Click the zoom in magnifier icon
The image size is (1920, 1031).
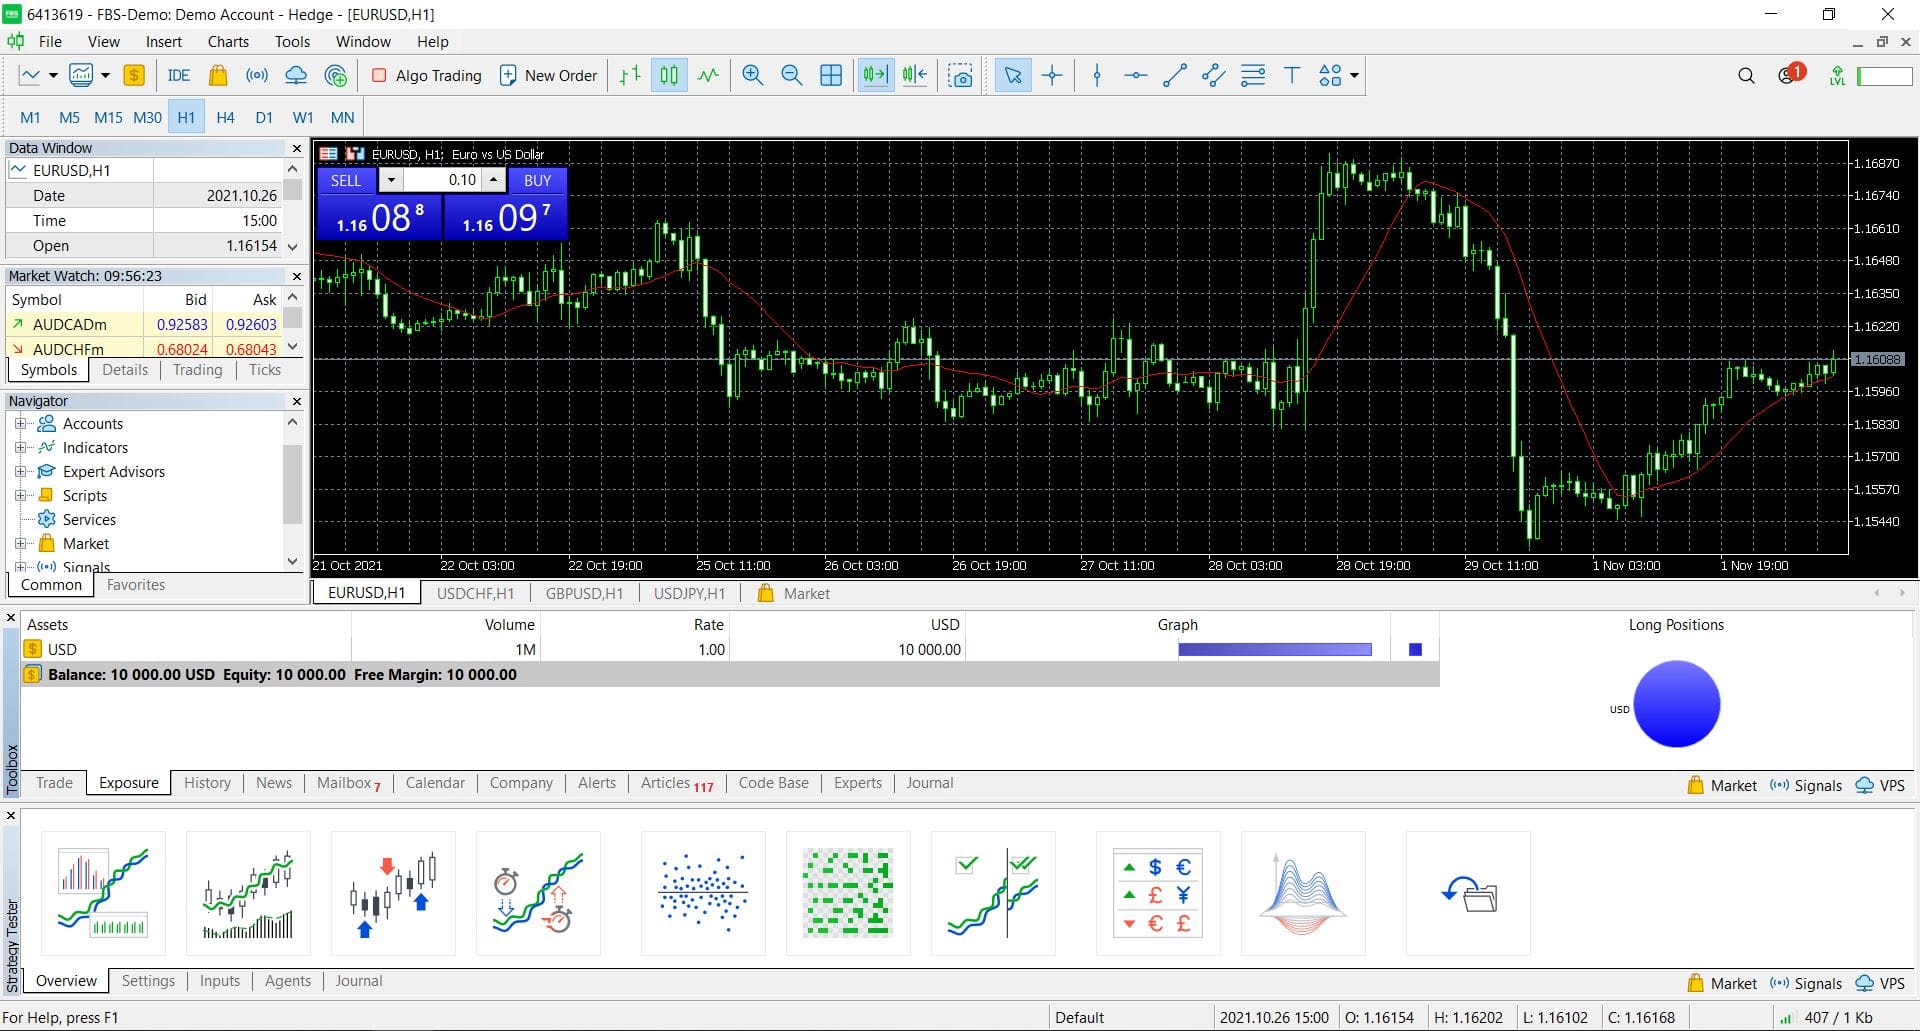[x=752, y=76]
